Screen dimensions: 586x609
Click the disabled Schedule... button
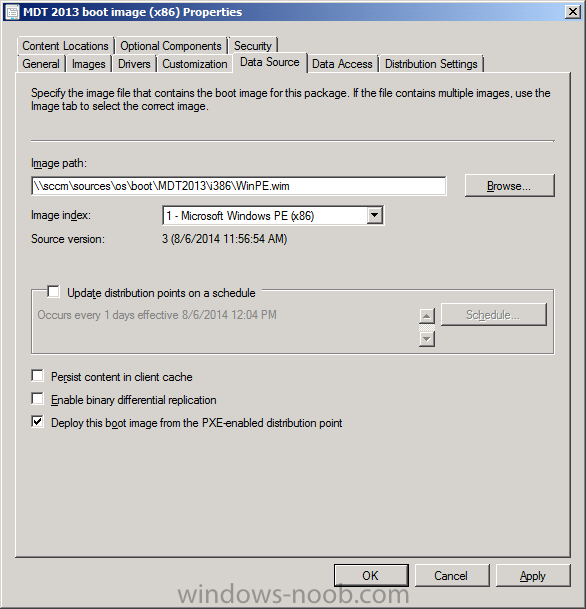[494, 314]
